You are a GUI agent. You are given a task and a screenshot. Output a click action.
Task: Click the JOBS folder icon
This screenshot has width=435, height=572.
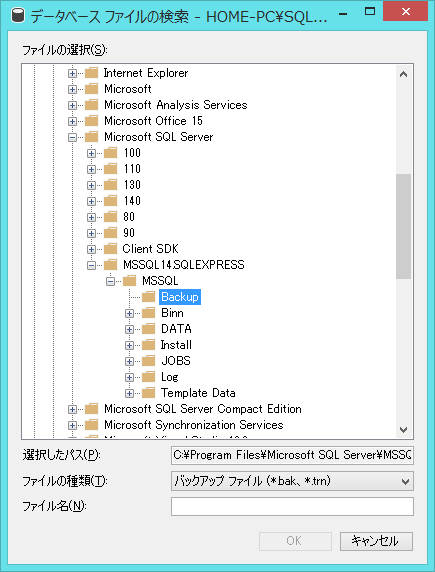pos(149,361)
